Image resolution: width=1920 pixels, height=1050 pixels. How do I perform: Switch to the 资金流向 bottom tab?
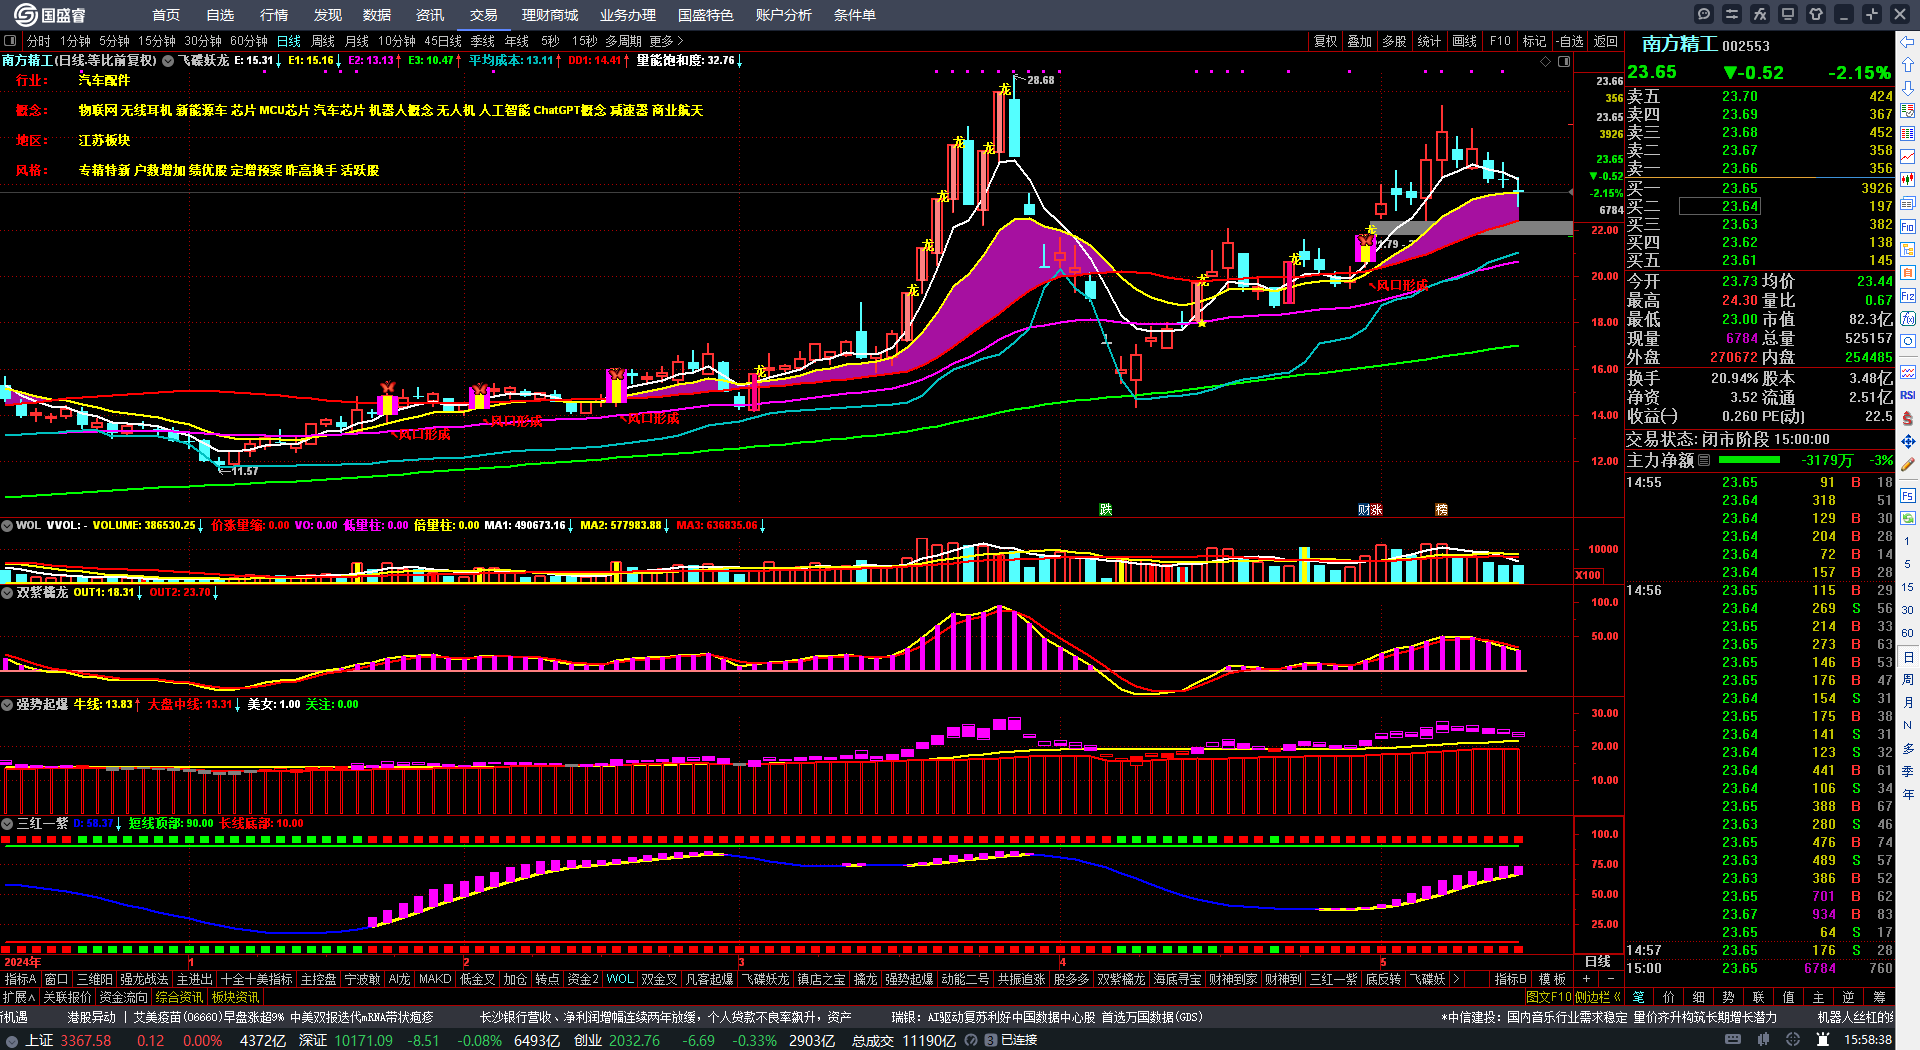click(x=123, y=997)
